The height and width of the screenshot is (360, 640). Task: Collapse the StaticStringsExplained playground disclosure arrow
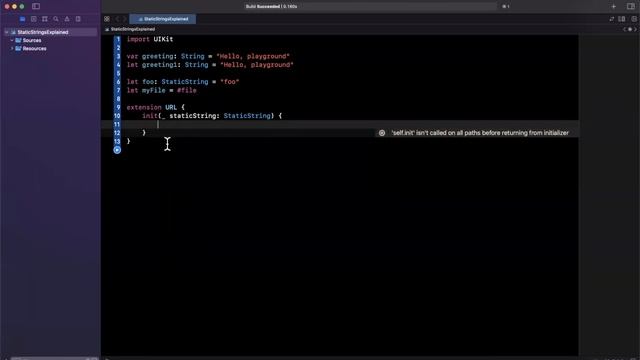tap(7, 32)
